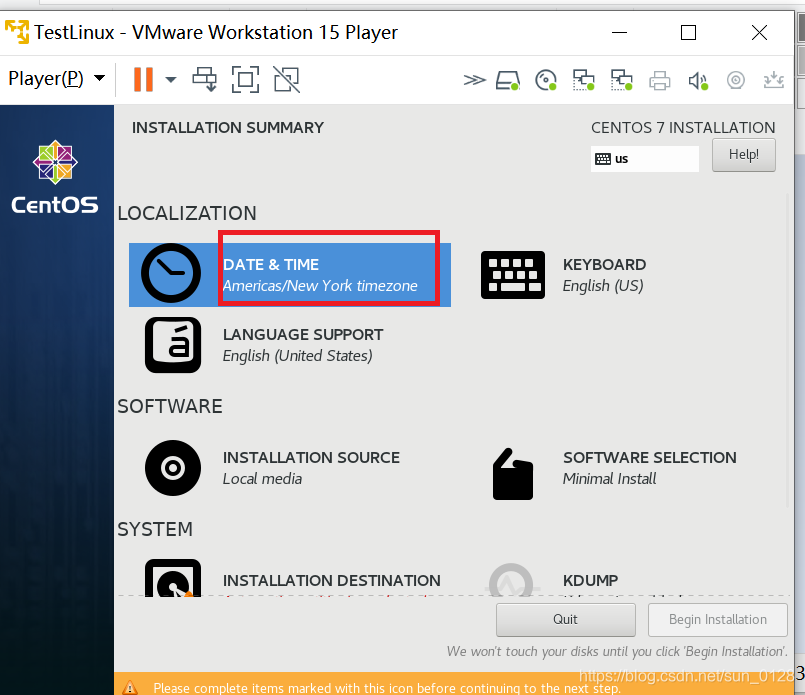Expand the power options arrow beside pause
The image size is (805, 695).
click(x=171, y=80)
